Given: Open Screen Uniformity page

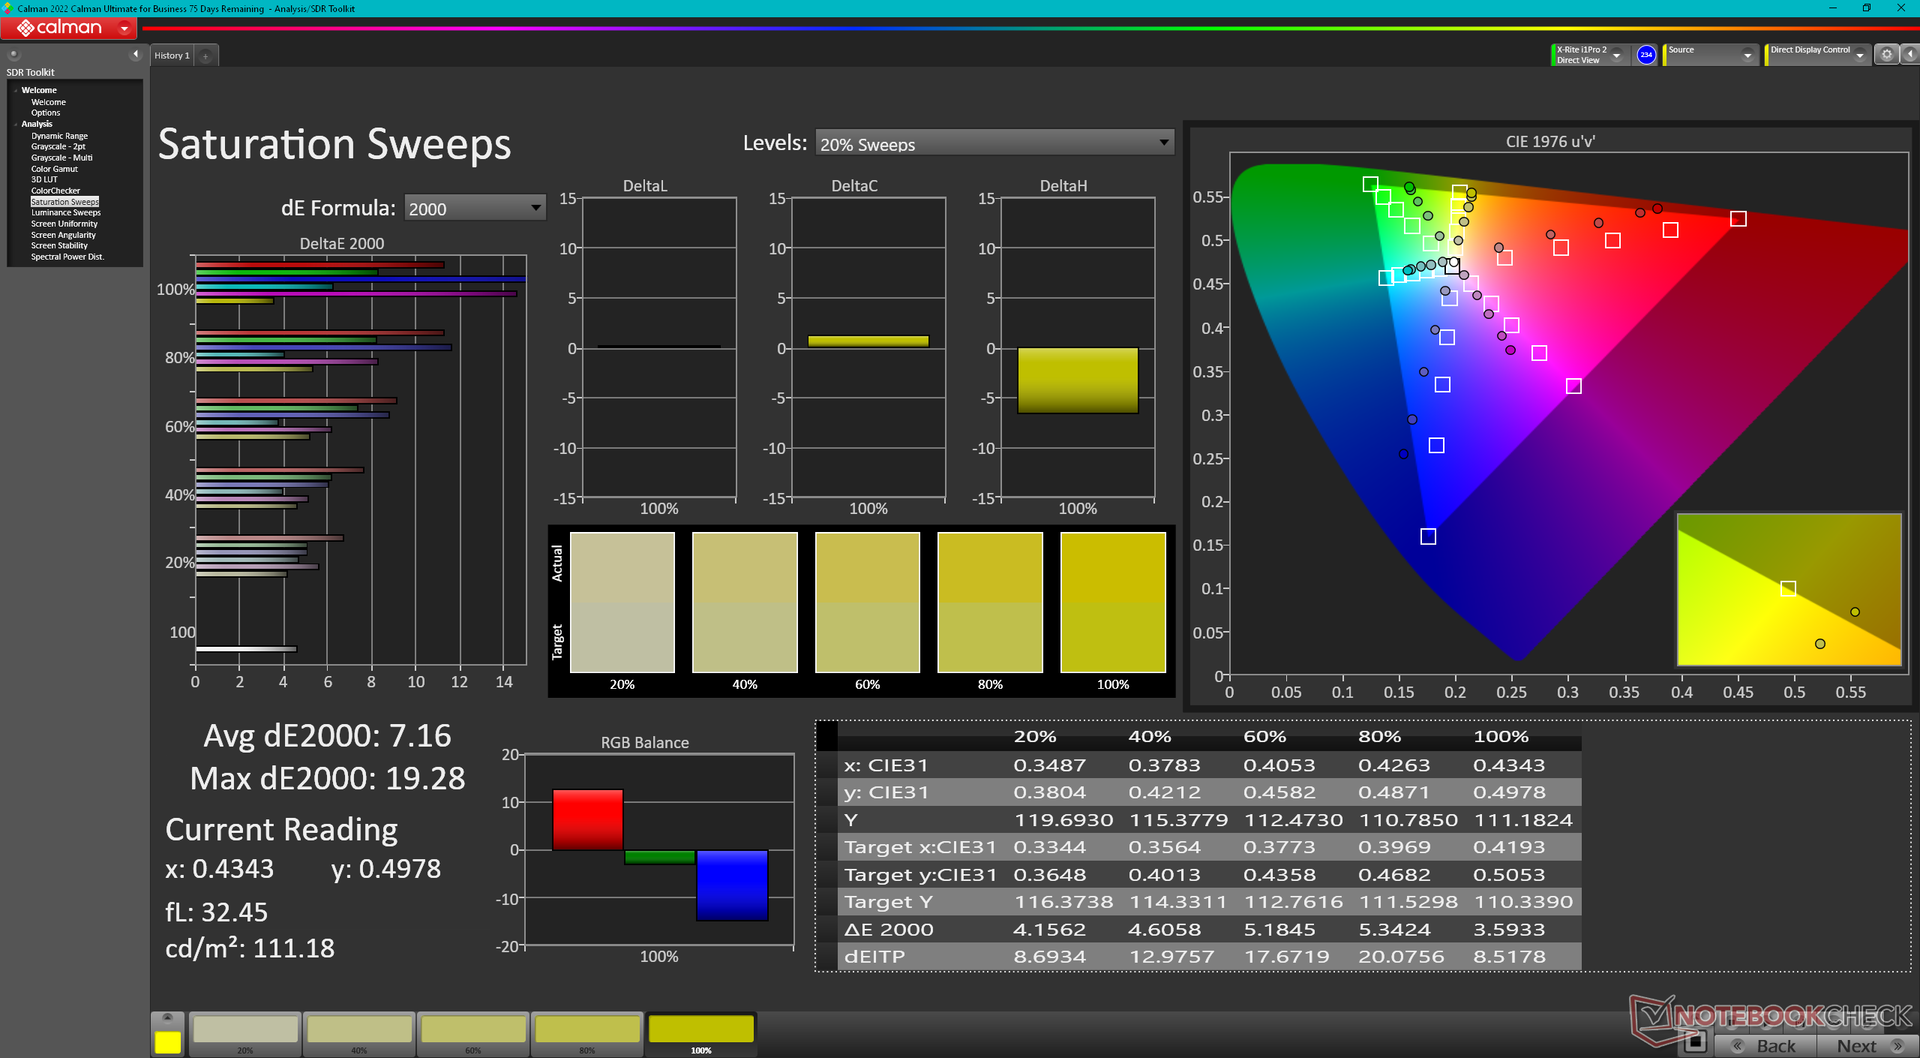Looking at the screenshot, I should pos(64,224).
